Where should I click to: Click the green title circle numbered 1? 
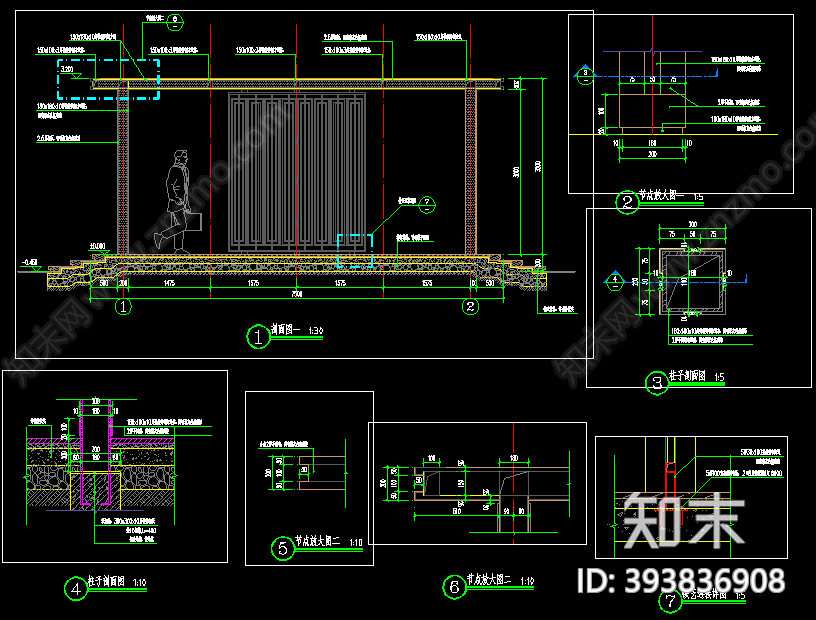[x=257, y=338]
